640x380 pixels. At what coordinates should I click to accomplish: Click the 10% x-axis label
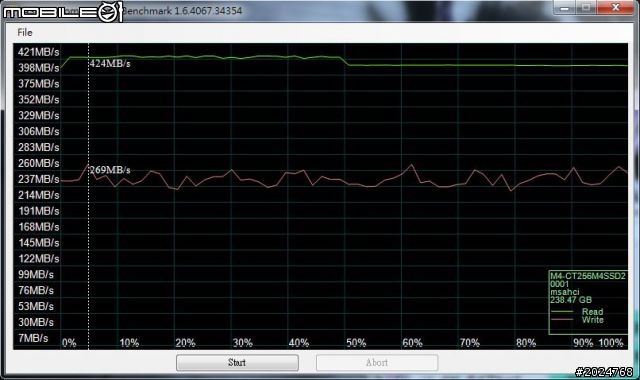[x=129, y=343]
